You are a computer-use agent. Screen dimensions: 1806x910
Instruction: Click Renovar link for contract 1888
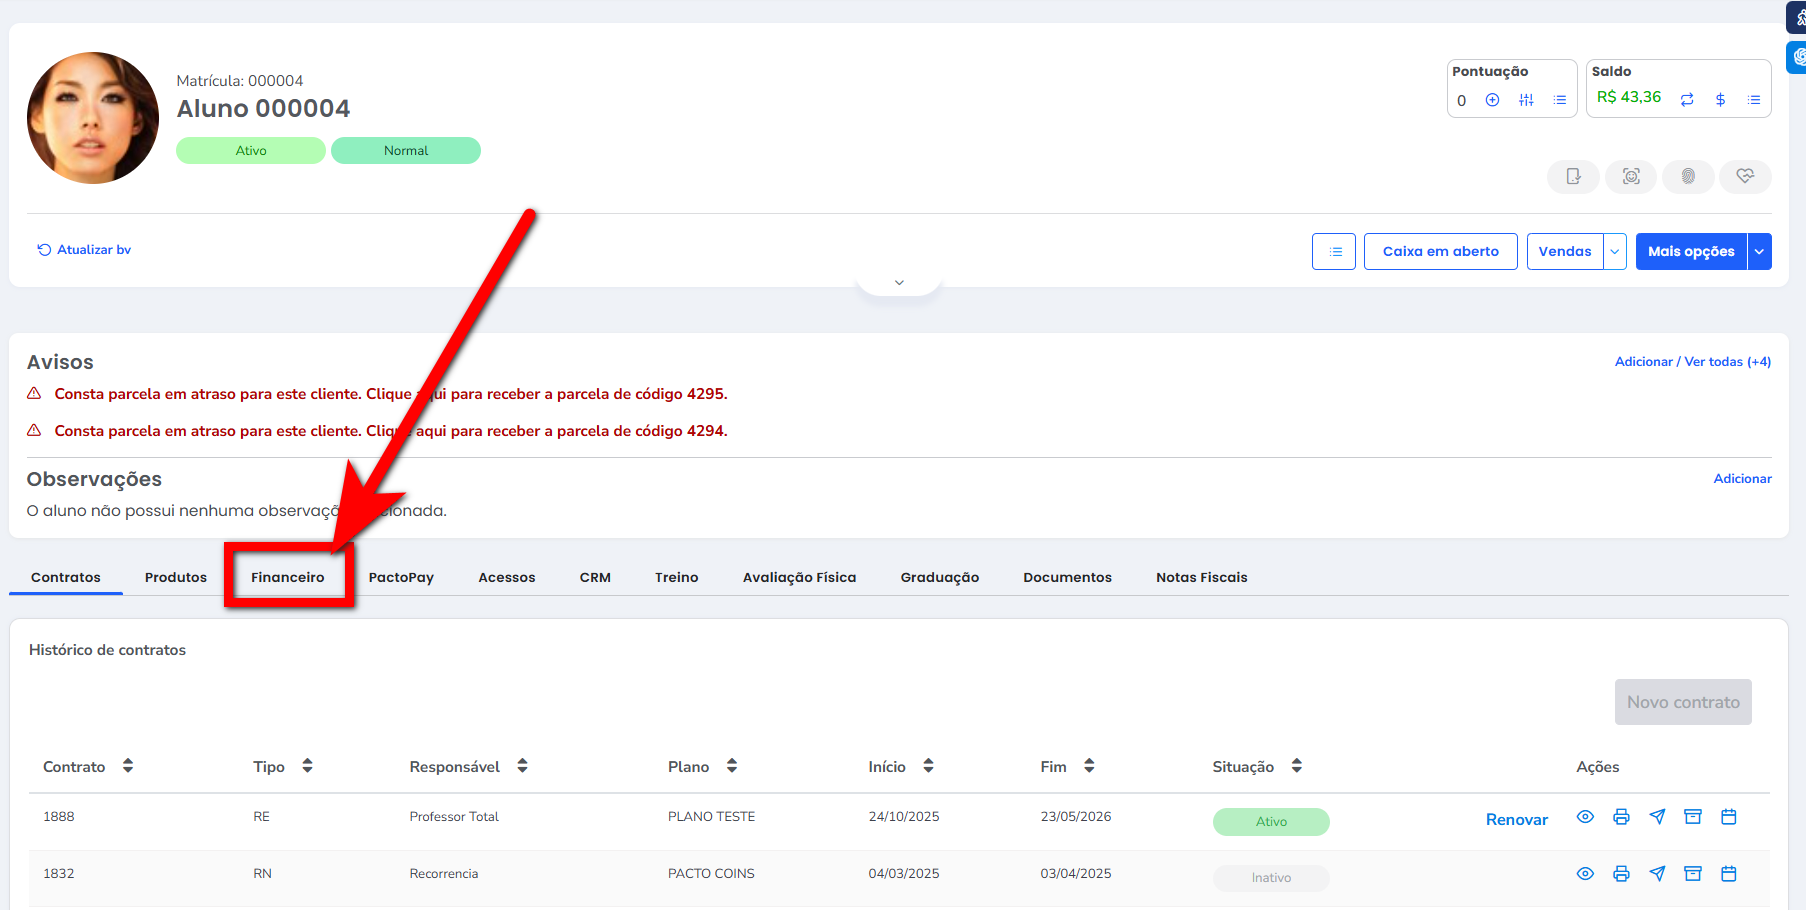[x=1516, y=820]
